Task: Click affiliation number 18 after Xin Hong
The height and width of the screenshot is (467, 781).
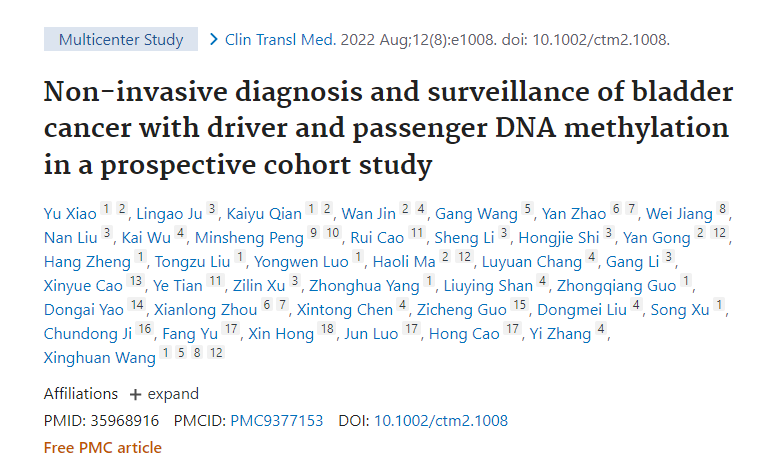Action: pos(326,330)
